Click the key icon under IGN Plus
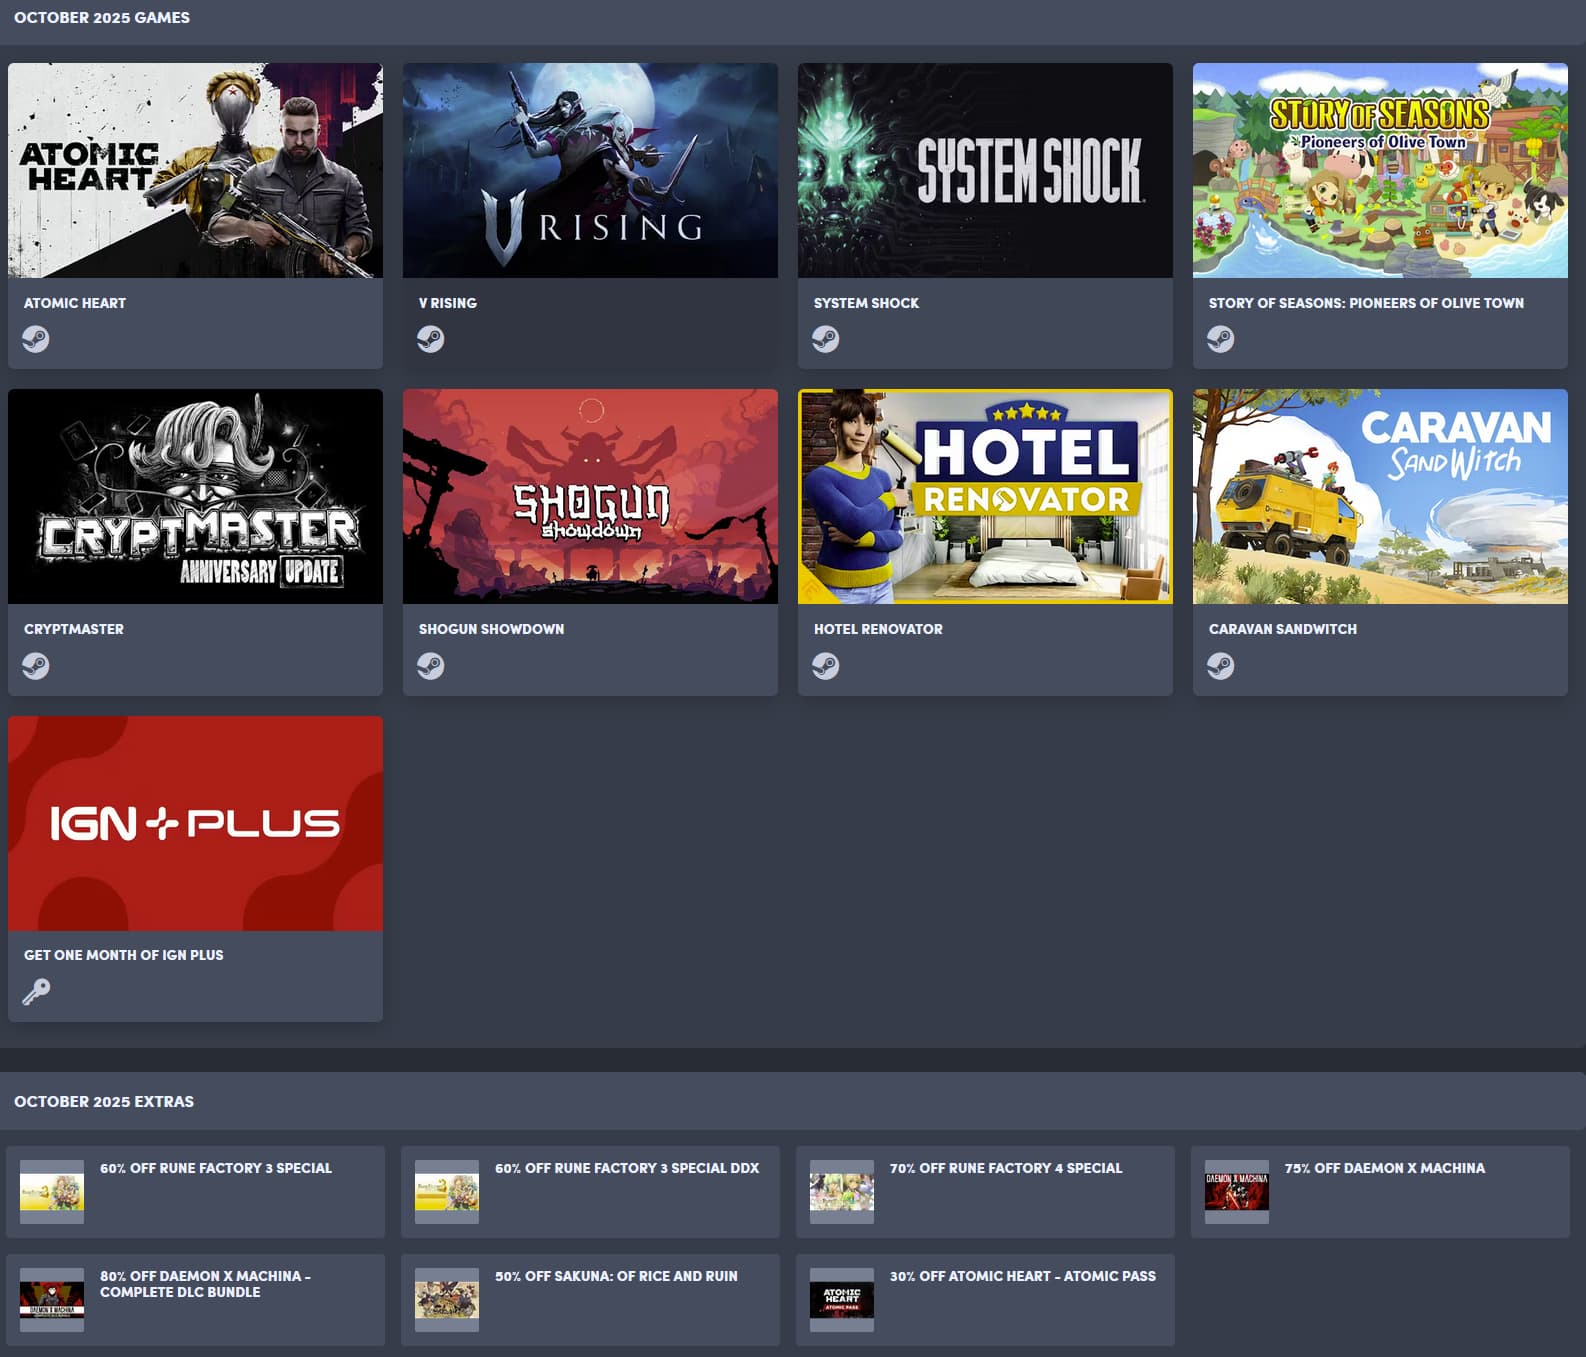The image size is (1586, 1357). tap(36, 992)
